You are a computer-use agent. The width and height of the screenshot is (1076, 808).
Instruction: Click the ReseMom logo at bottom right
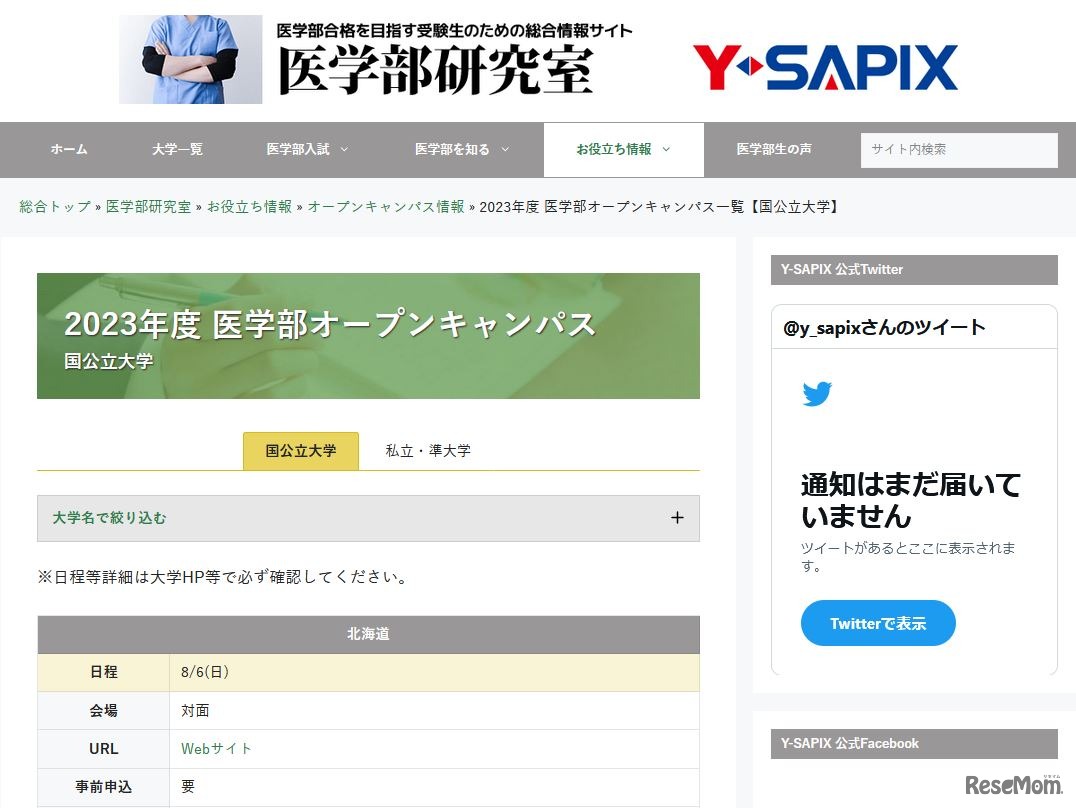point(1013,785)
